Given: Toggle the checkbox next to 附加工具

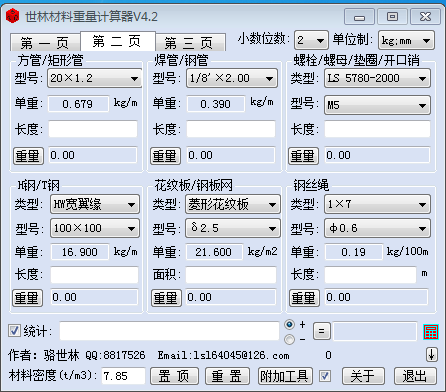Looking at the screenshot, I should [325, 376].
